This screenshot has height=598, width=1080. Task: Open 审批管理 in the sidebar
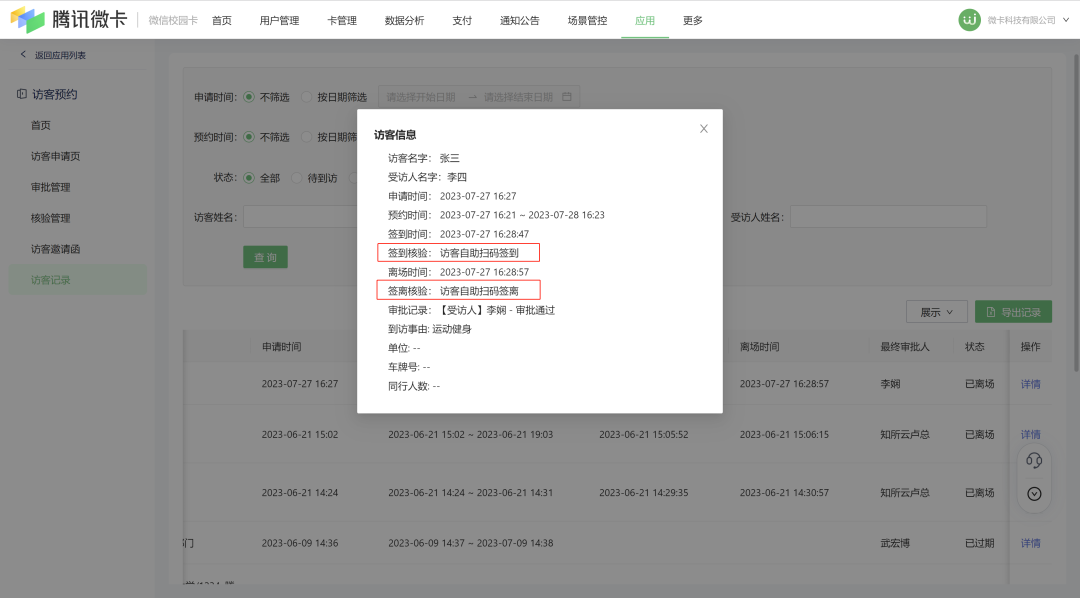pos(52,186)
